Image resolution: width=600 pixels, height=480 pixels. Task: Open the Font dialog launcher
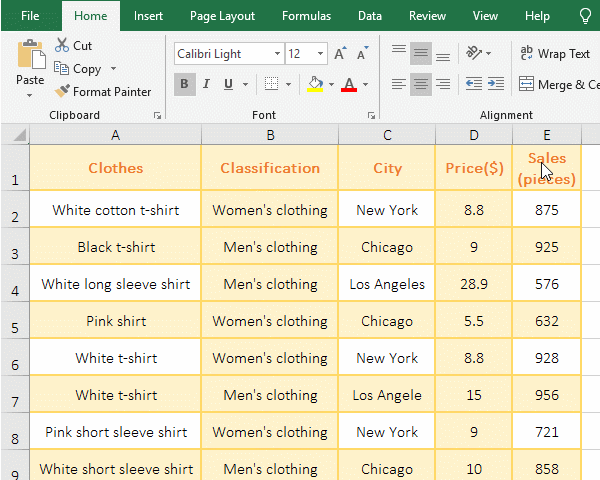coord(371,116)
